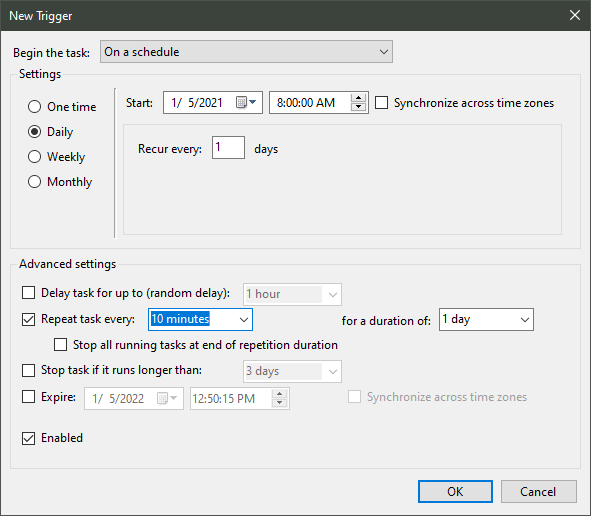Viewport: 591px width, 516px height.
Task: Select the Weekly radio option
Action: [34, 156]
